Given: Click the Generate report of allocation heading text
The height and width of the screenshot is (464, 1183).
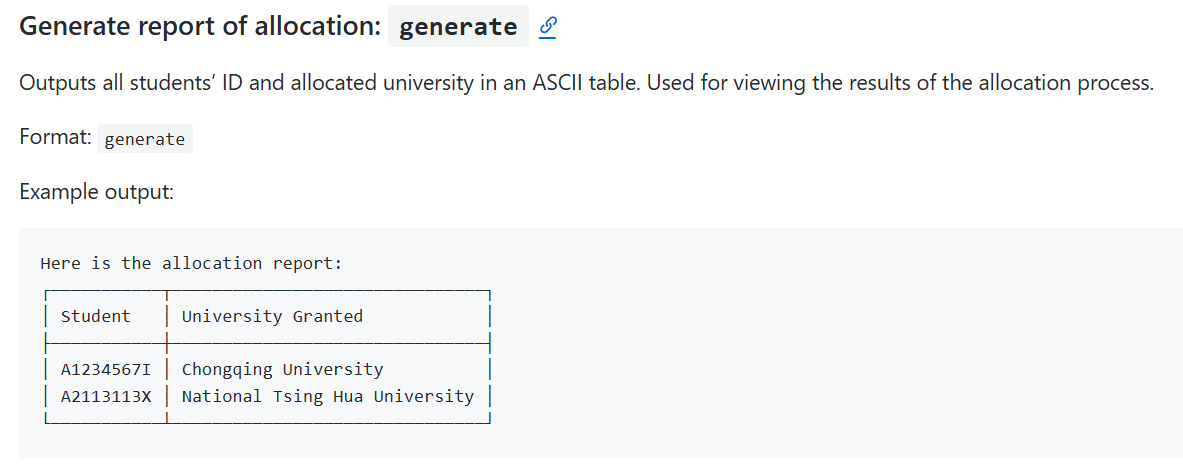Looking at the screenshot, I should (200, 26).
